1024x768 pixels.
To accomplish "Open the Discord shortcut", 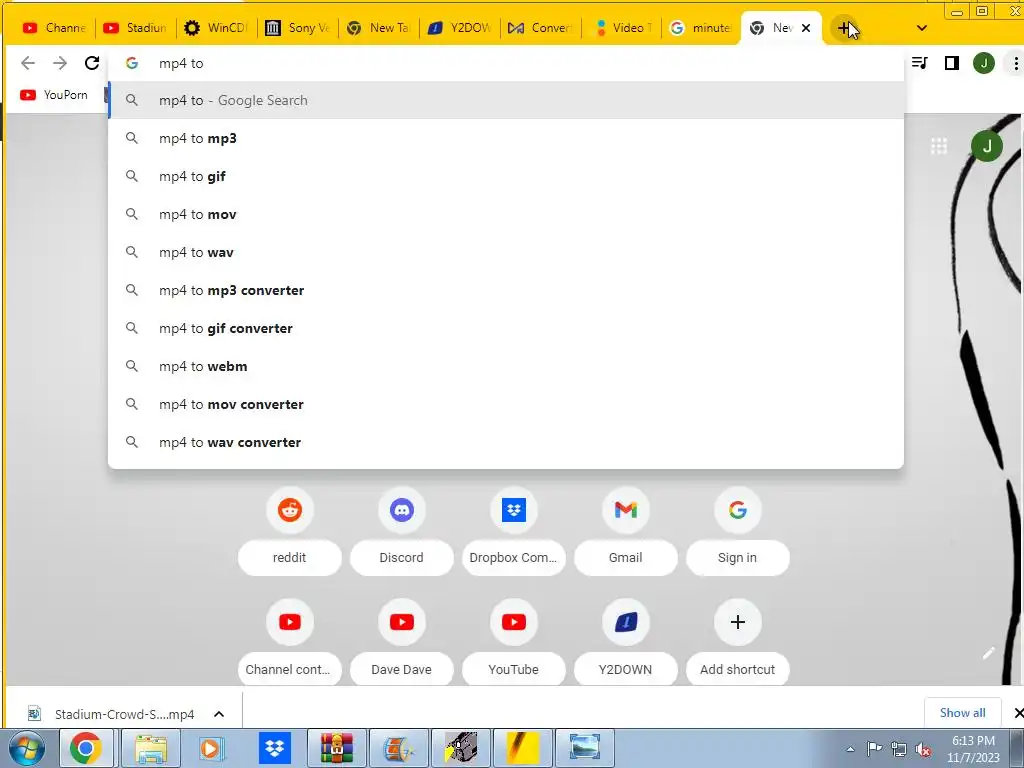I will (x=402, y=532).
